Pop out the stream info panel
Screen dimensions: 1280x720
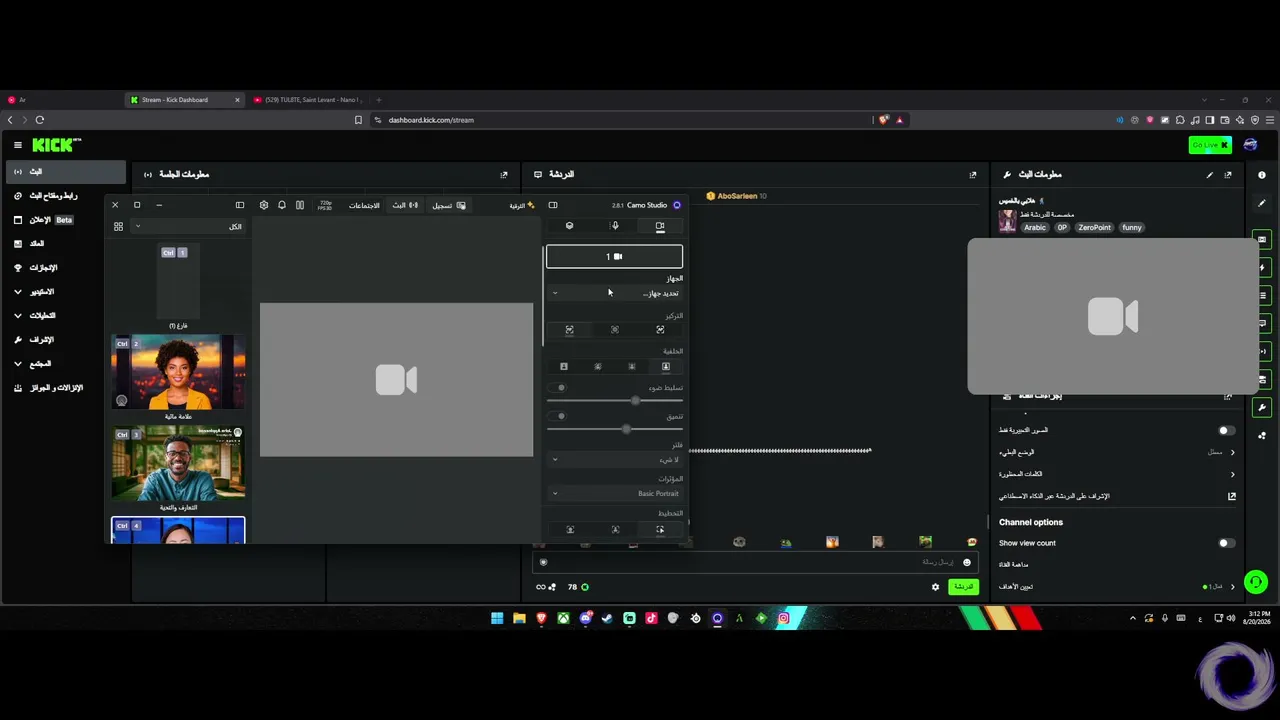(x=1228, y=175)
